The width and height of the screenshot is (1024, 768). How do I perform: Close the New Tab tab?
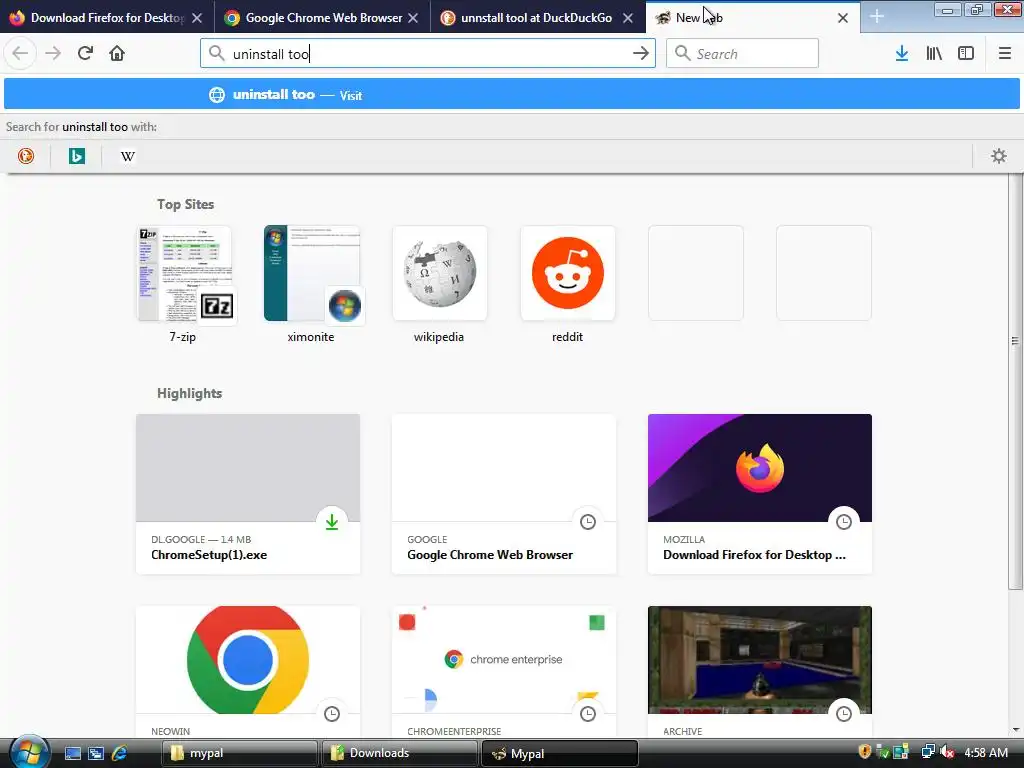(x=843, y=18)
